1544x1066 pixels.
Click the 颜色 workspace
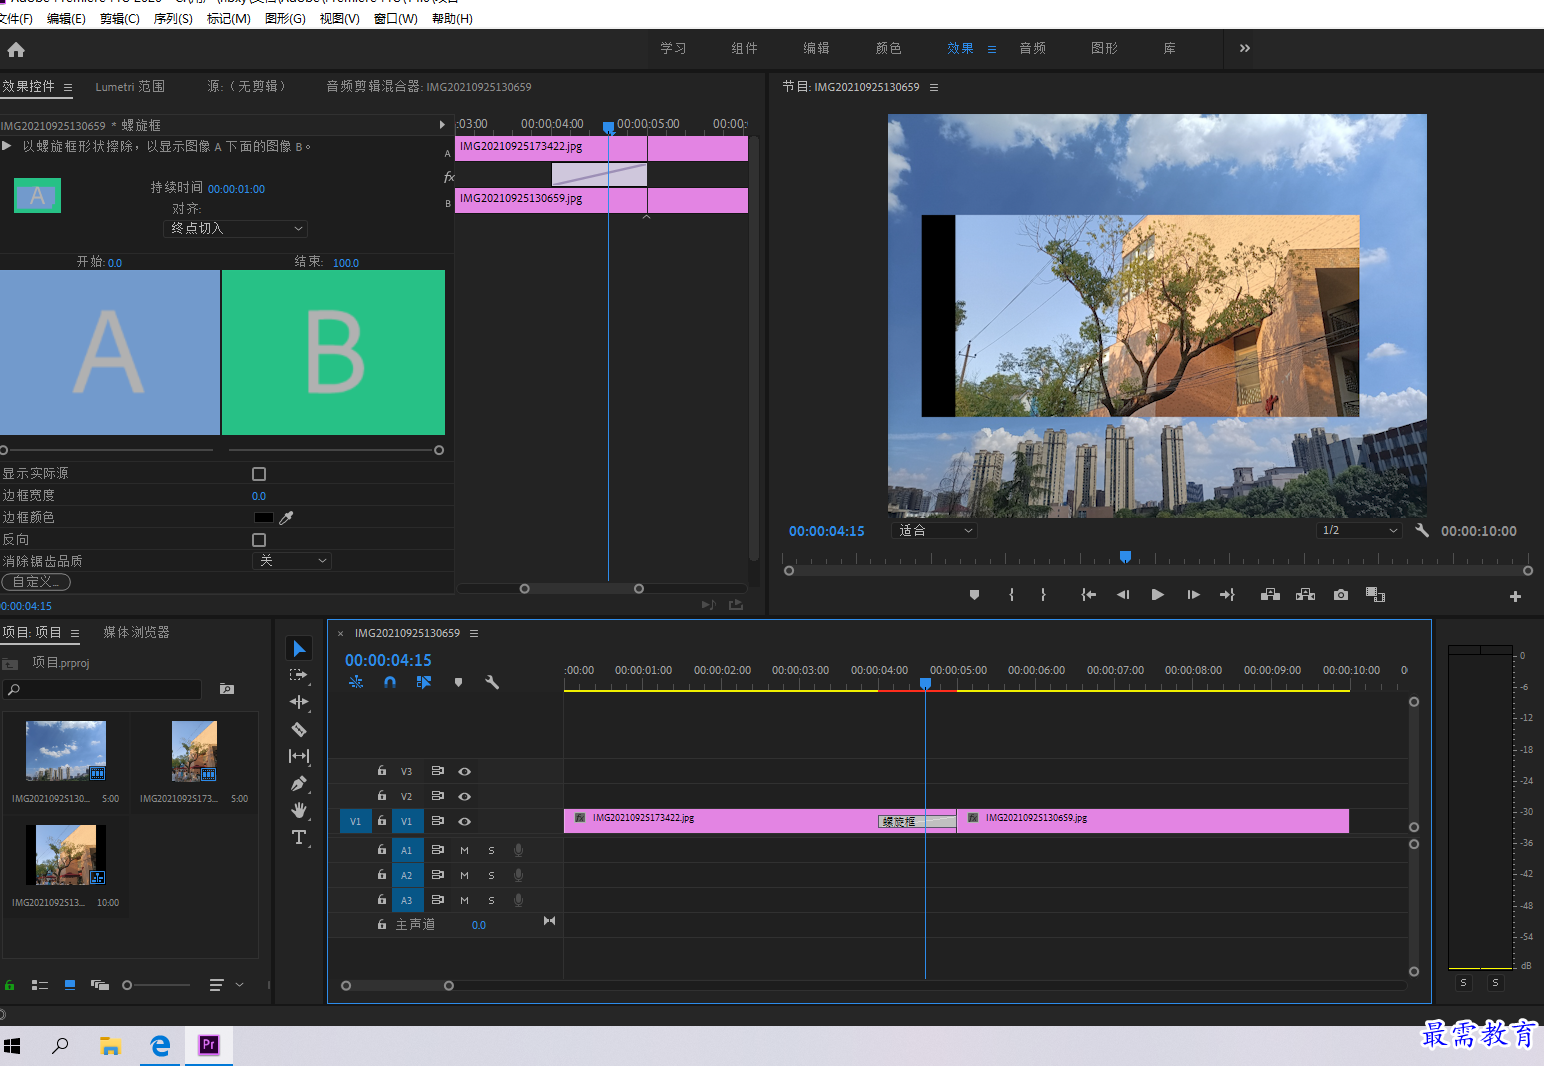coord(888,48)
